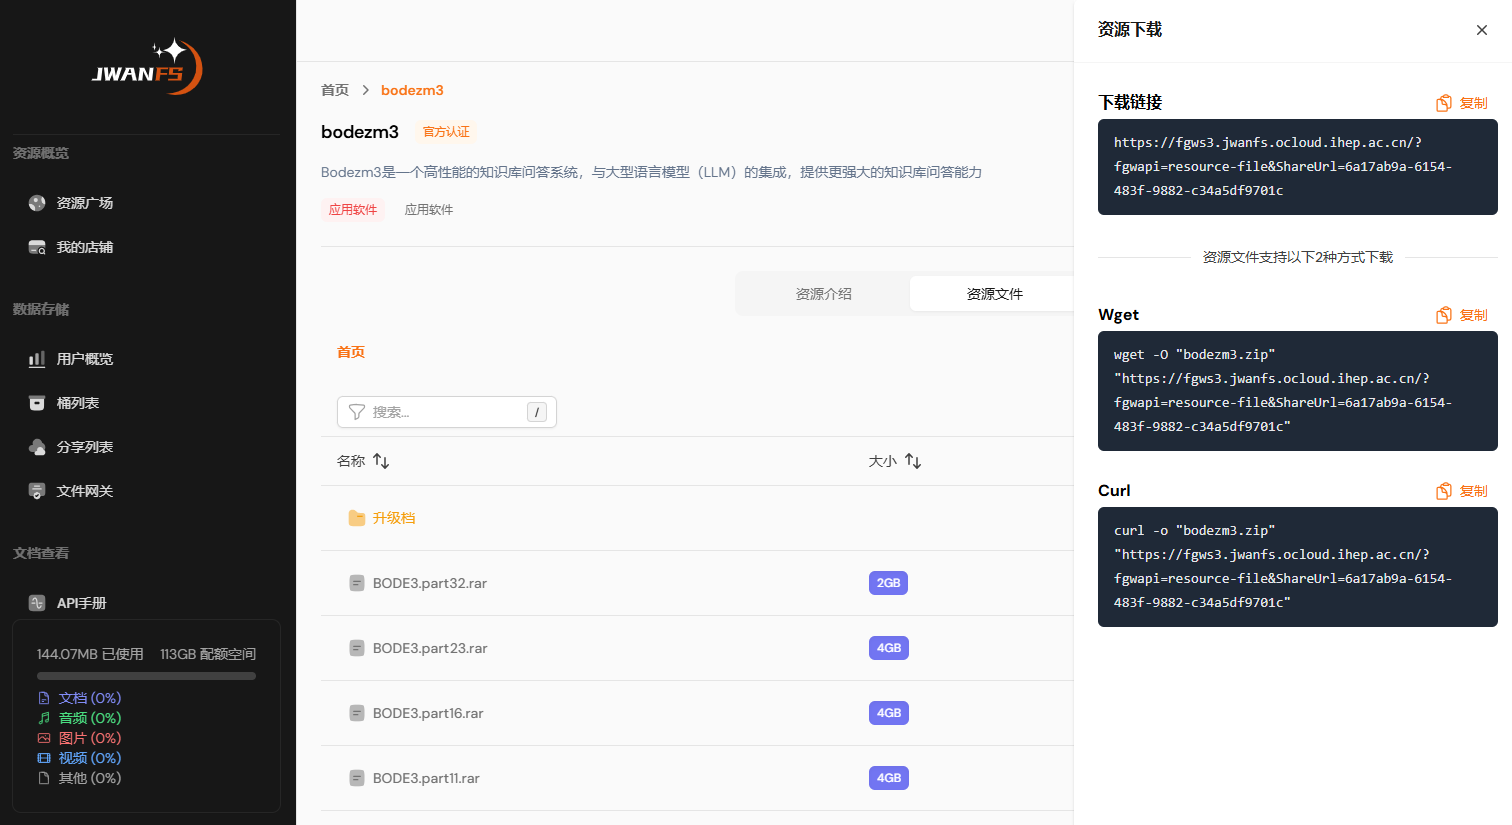Click 复制 text next to 下载链接
1512x825 pixels.
tap(1473, 103)
